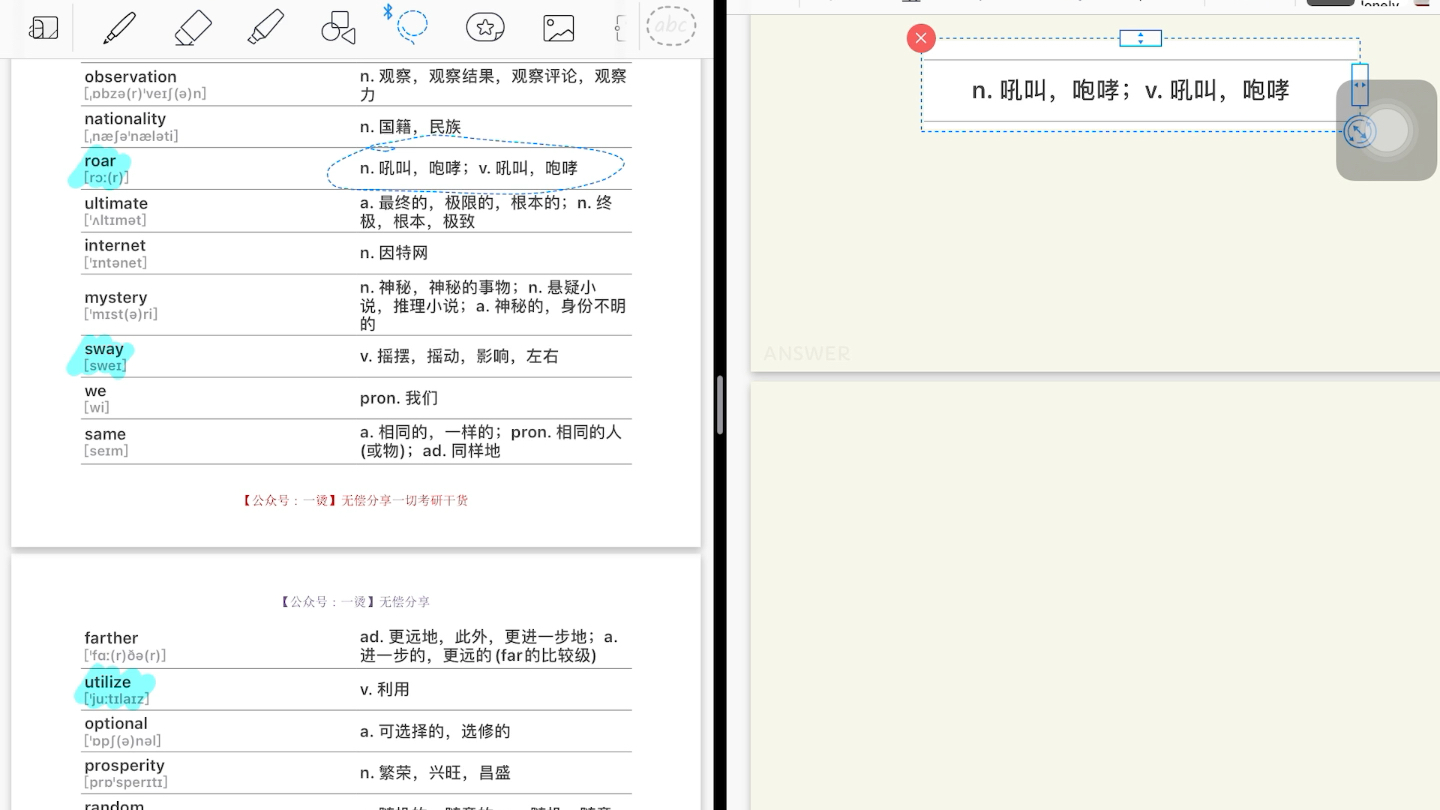This screenshot has height=810, width=1440.
Task: Tap the AssistiveTouch floating button
Action: point(1387,131)
